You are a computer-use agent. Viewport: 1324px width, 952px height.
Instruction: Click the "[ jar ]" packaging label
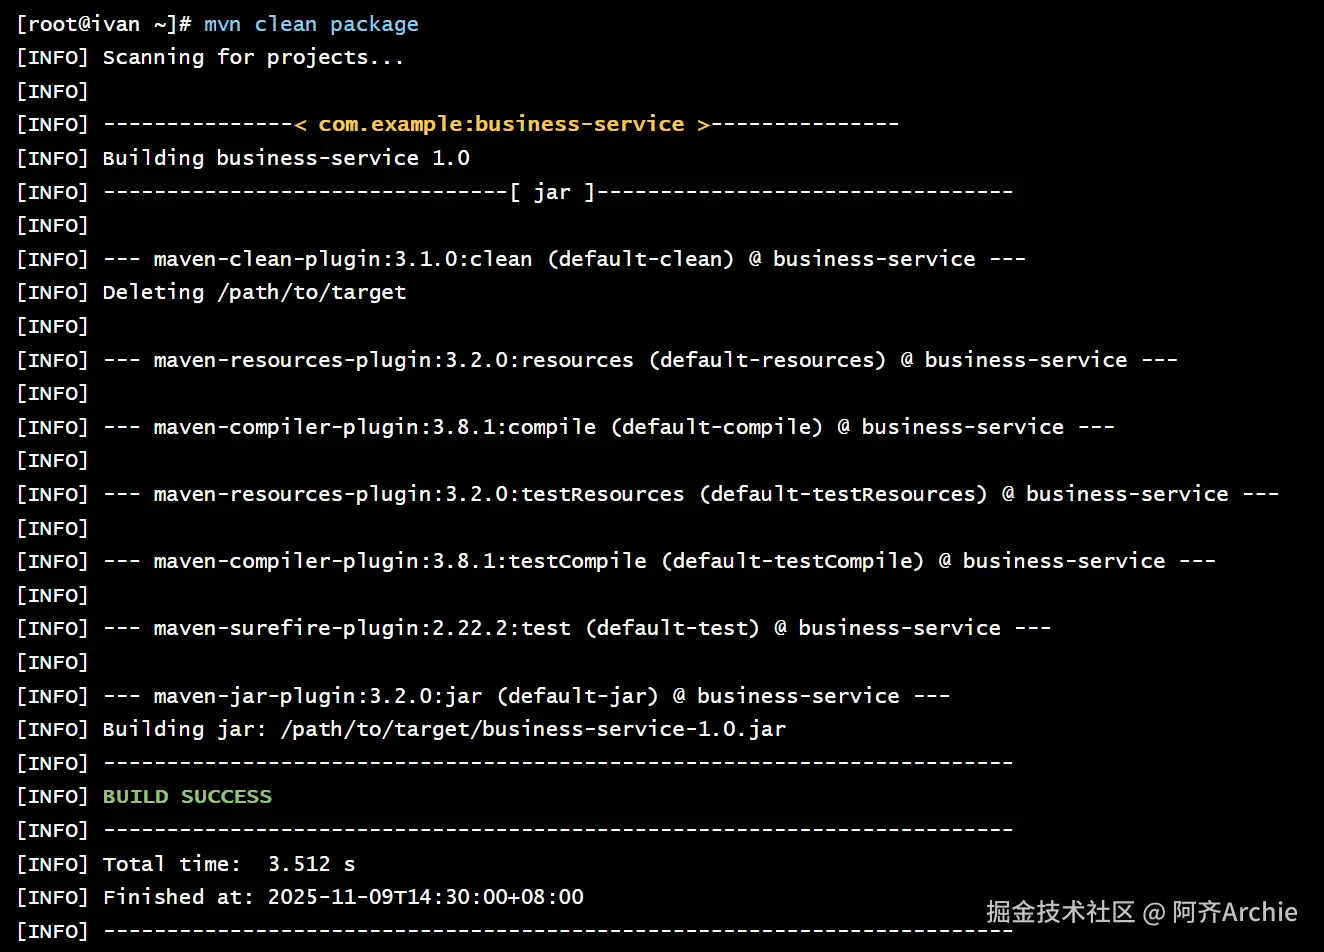(552, 192)
